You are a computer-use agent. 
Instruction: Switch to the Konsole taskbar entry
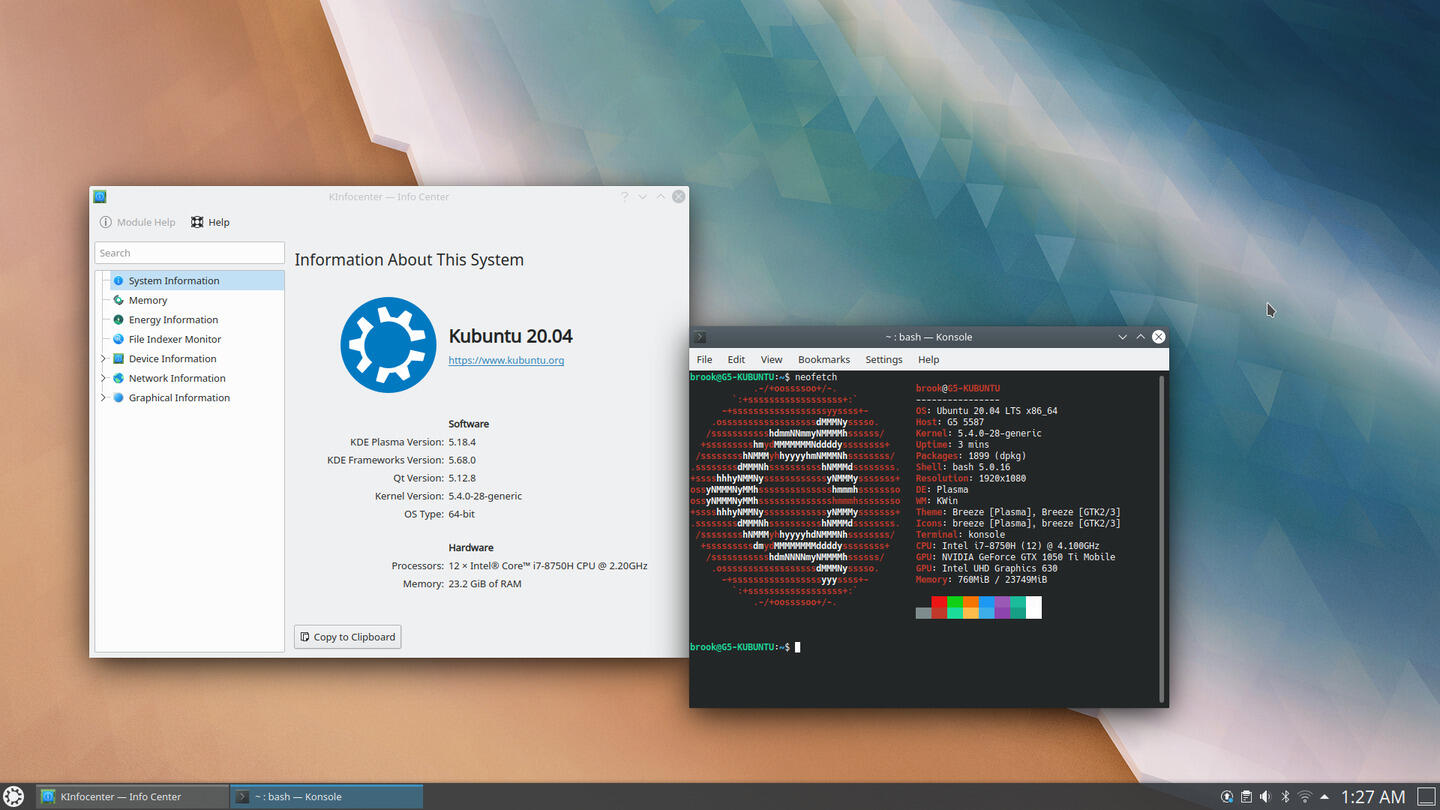pyautogui.click(x=326, y=797)
